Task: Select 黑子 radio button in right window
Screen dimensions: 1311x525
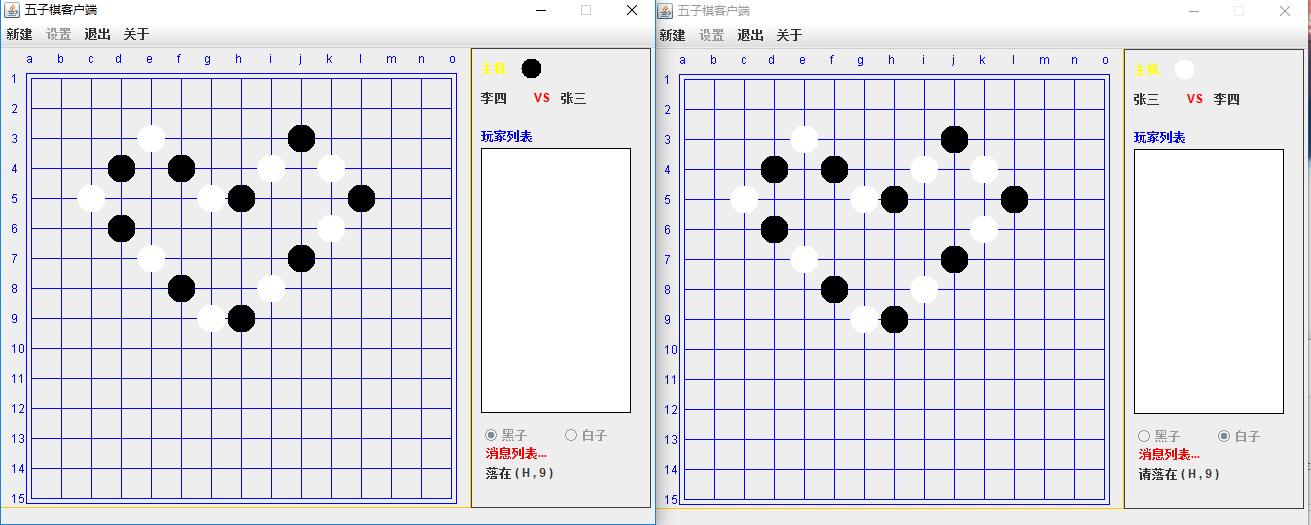Action: pos(1159,436)
